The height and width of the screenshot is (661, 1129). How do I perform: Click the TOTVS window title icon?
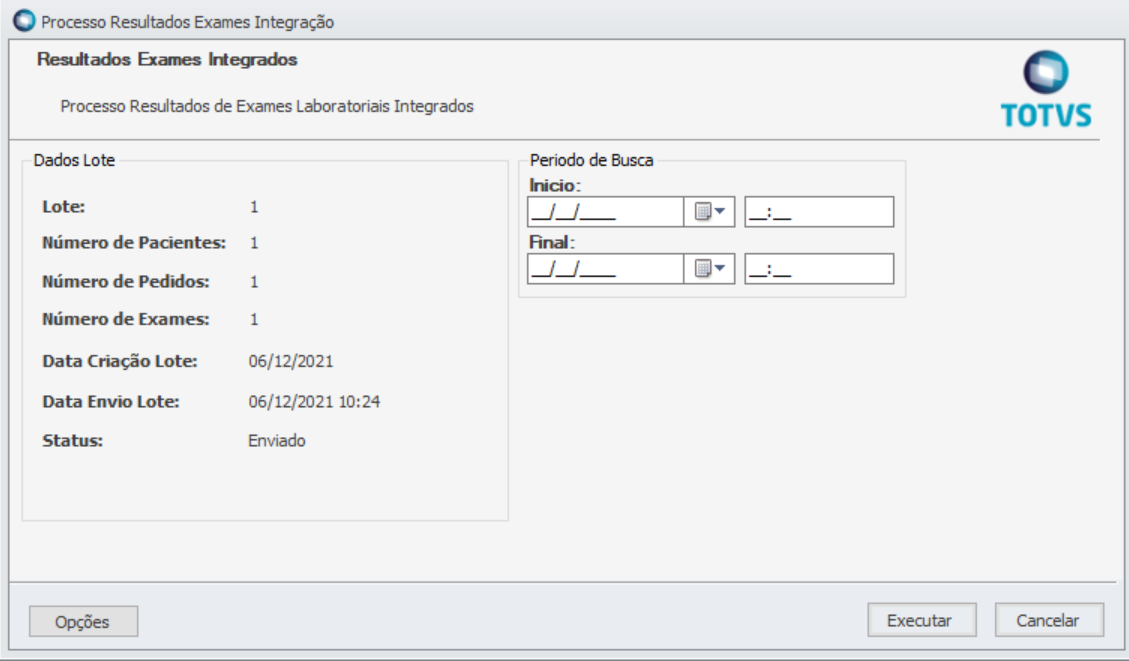coord(24,21)
